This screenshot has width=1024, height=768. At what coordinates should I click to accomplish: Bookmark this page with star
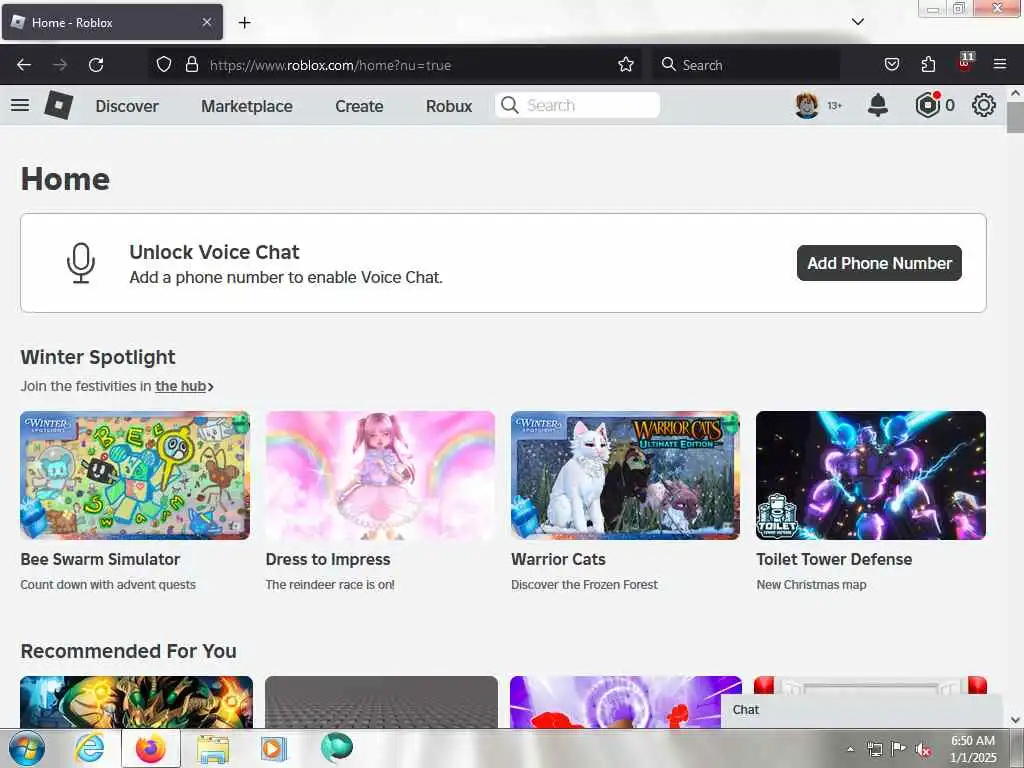click(x=626, y=65)
